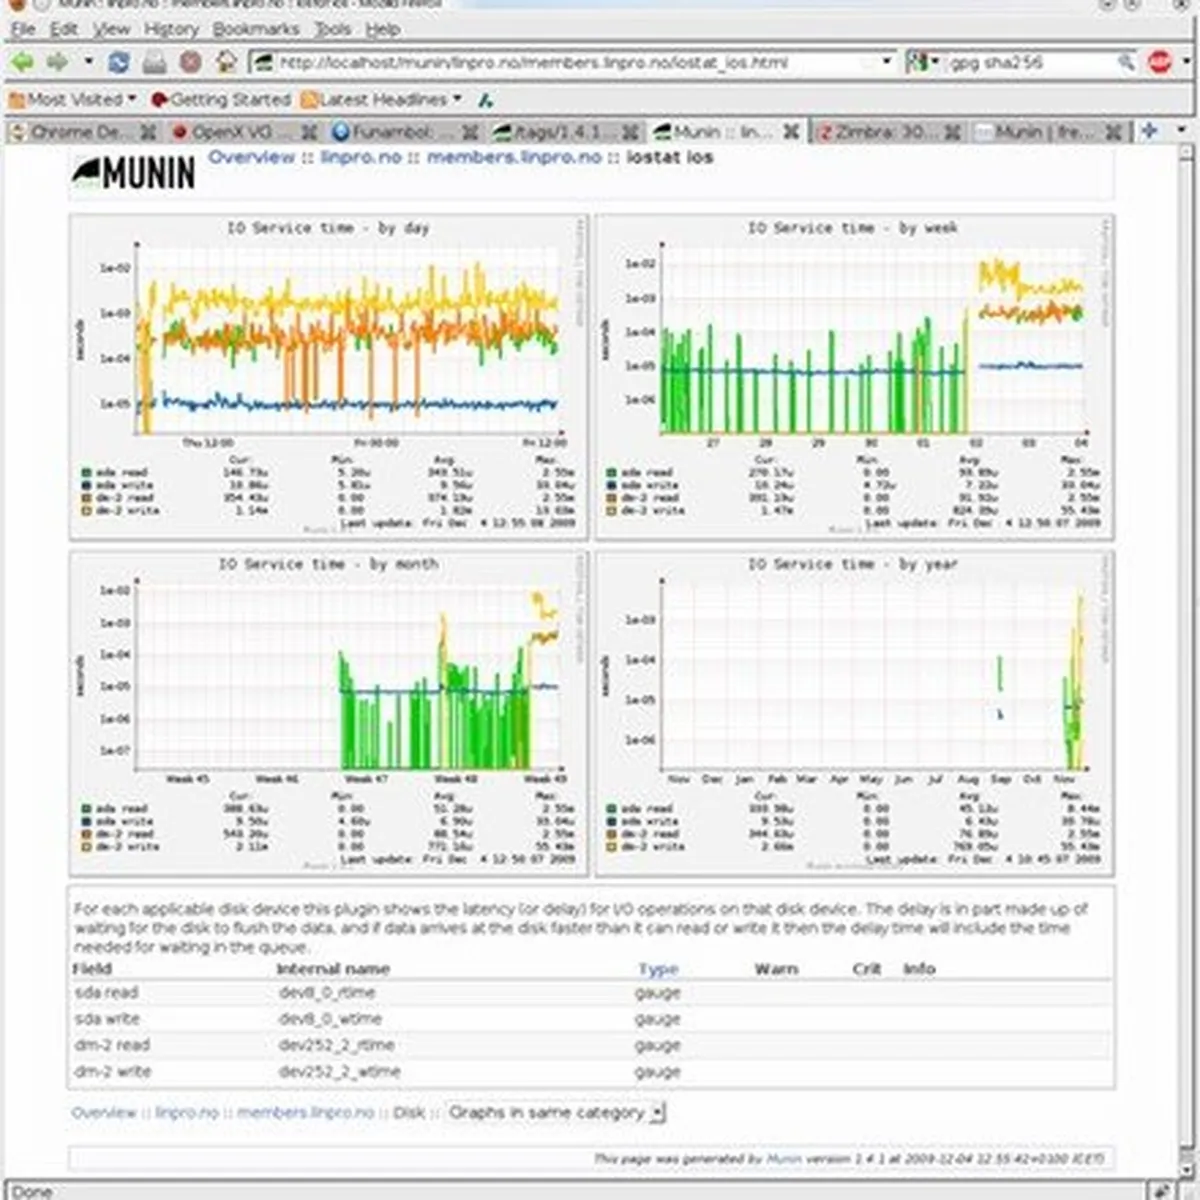Open the Adblock Plus ABP icon
The width and height of the screenshot is (1200, 1200).
[1160, 62]
